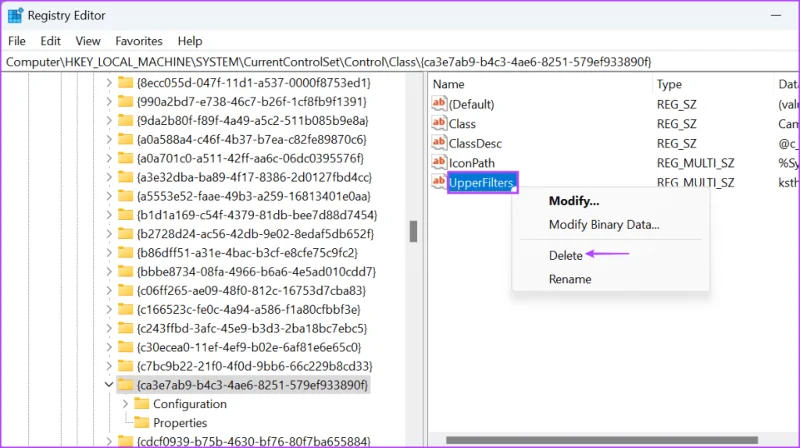Select the Properties subkey label
Screen dimensions: 800x448
[x=180, y=422]
